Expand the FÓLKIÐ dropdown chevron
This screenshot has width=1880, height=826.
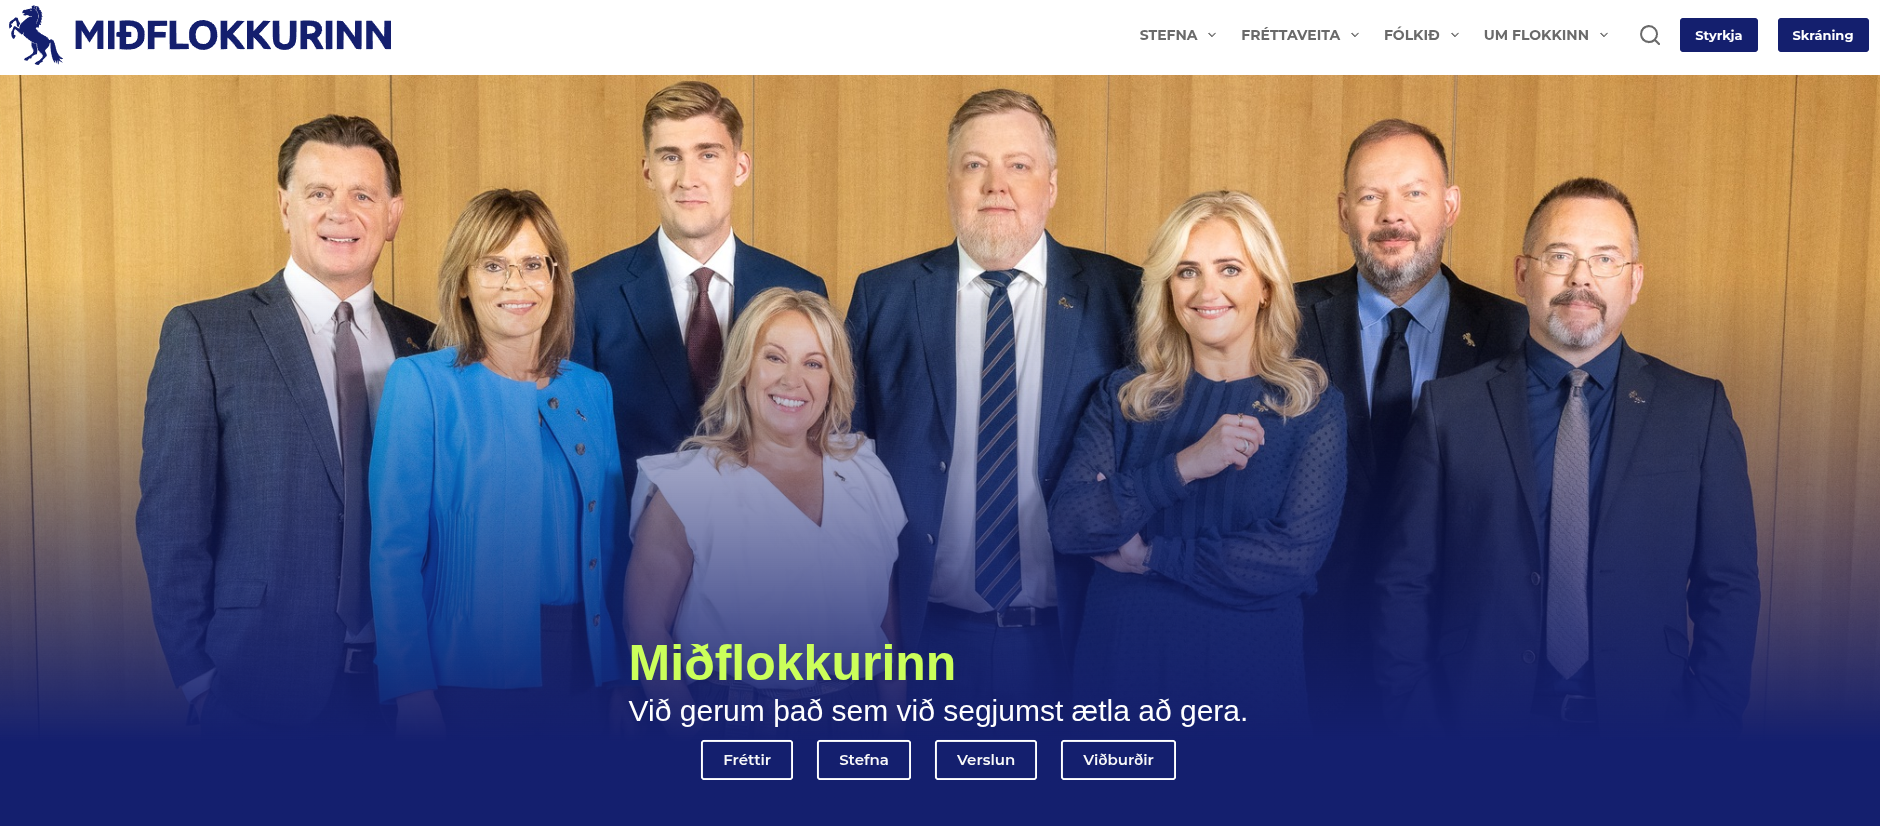1455,35
